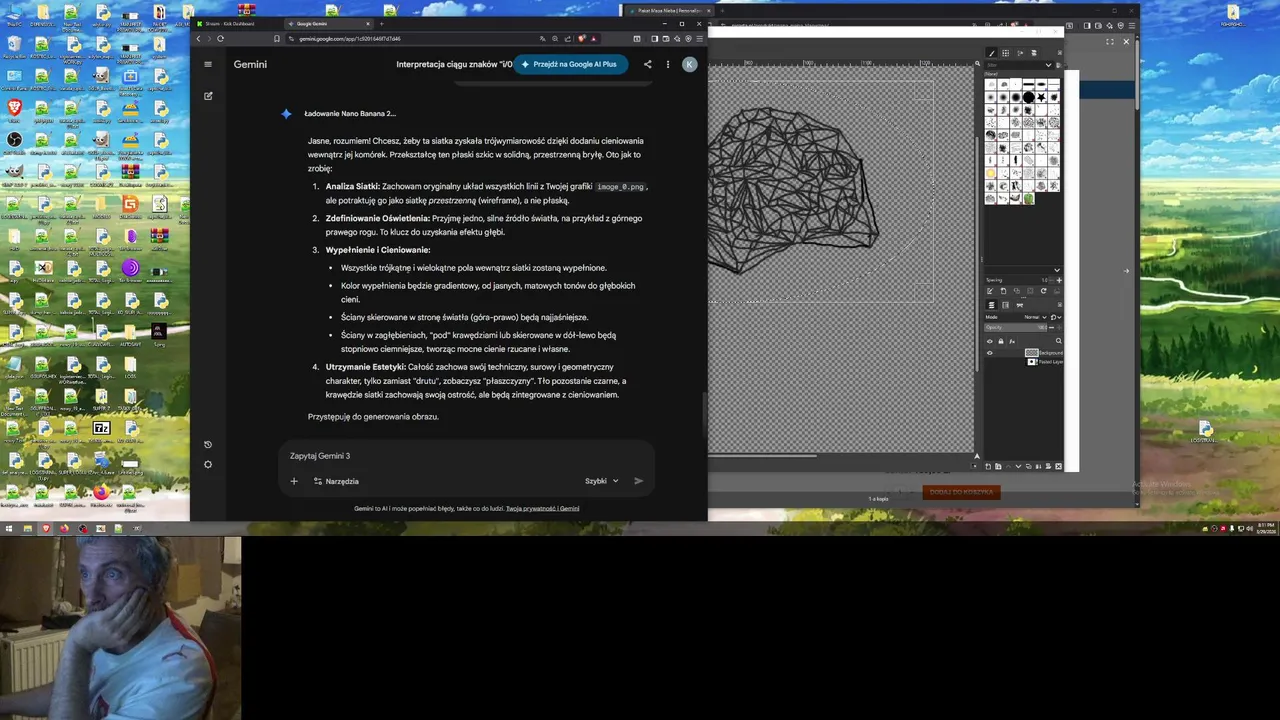Toggle visibility of the Background layer
The width and height of the screenshot is (1280, 720).
pyautogui.click(x=990, y=353)
